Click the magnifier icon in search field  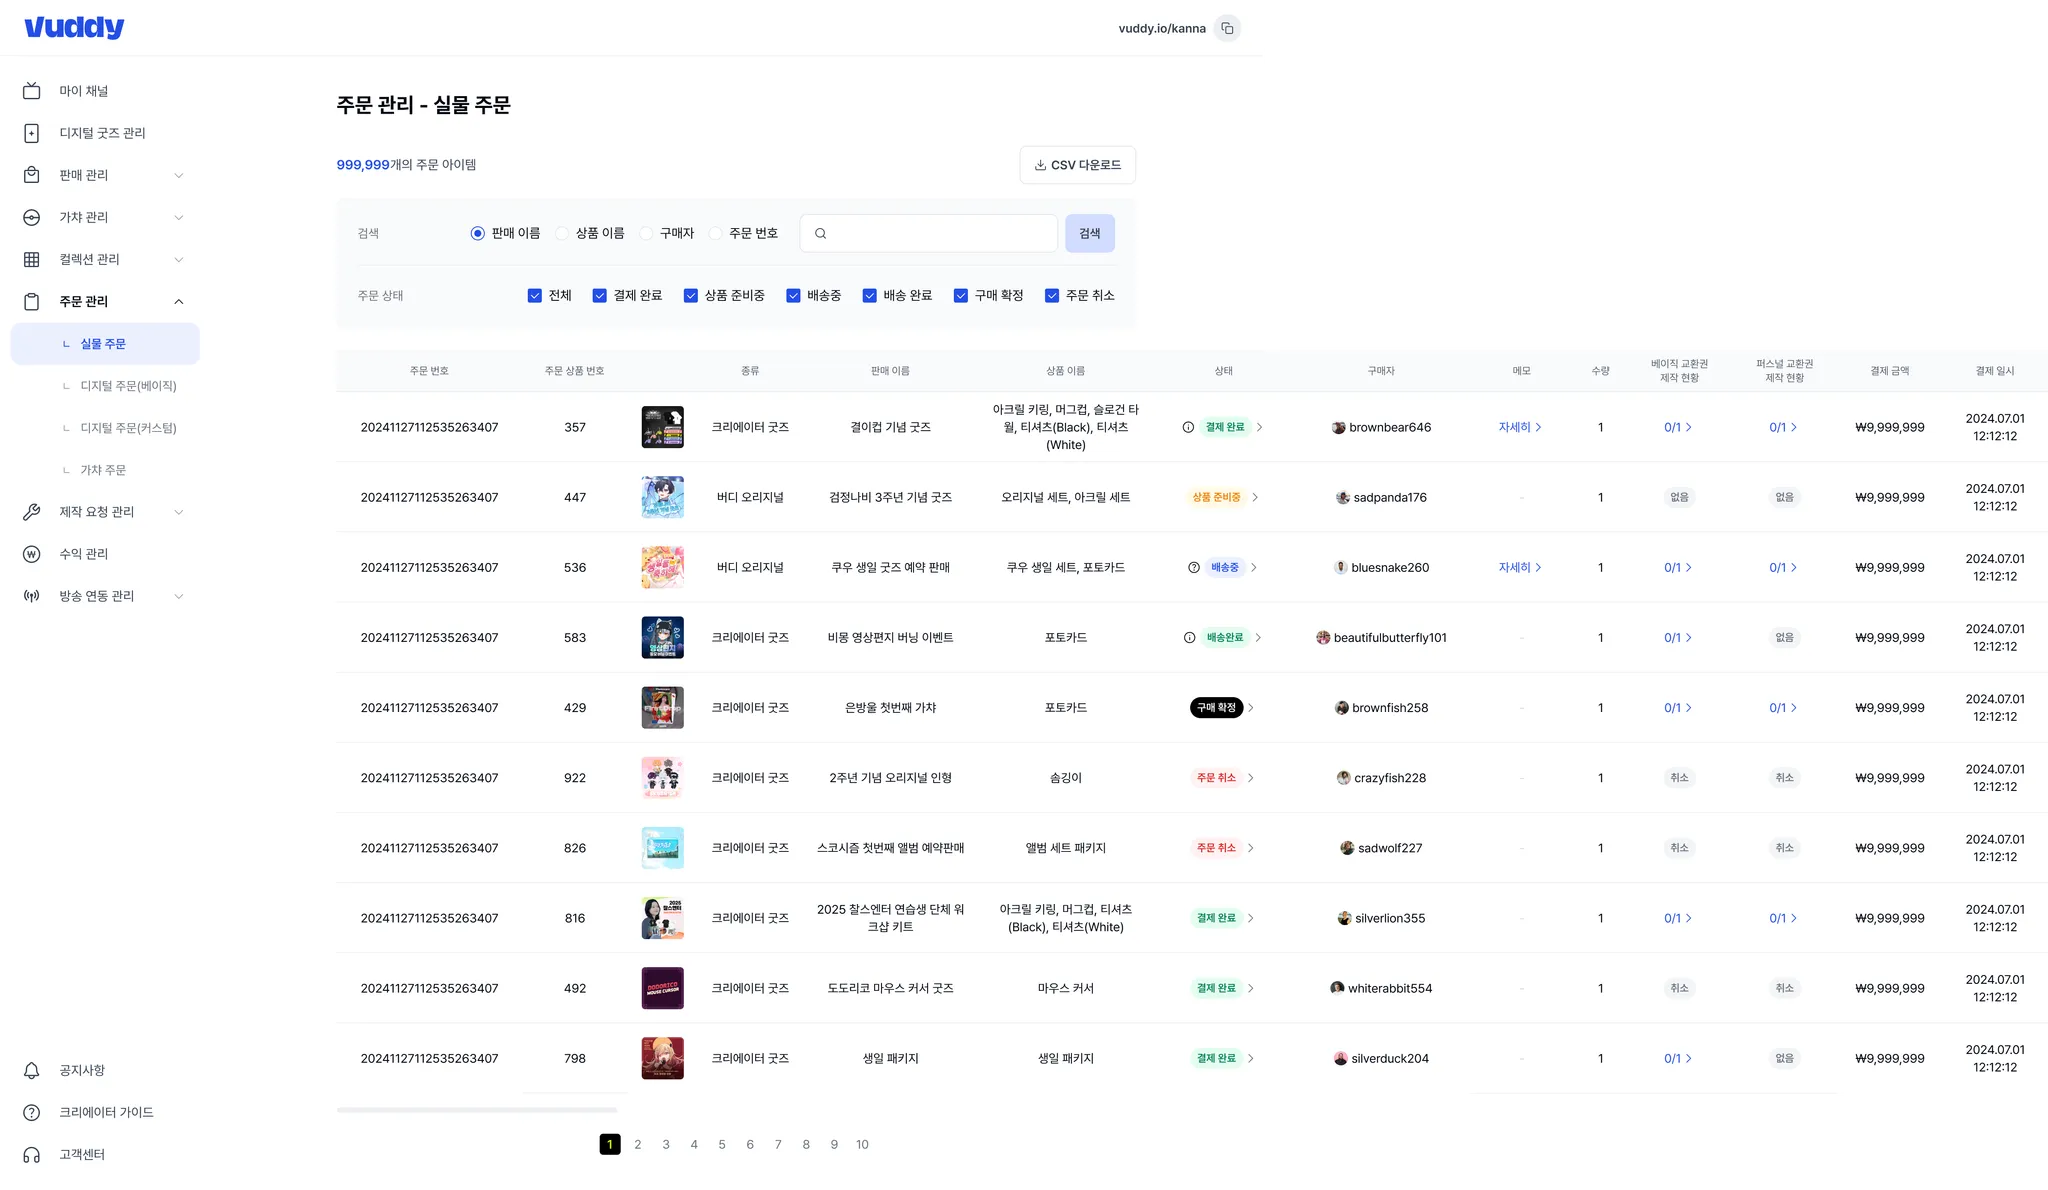click(820, 233)
